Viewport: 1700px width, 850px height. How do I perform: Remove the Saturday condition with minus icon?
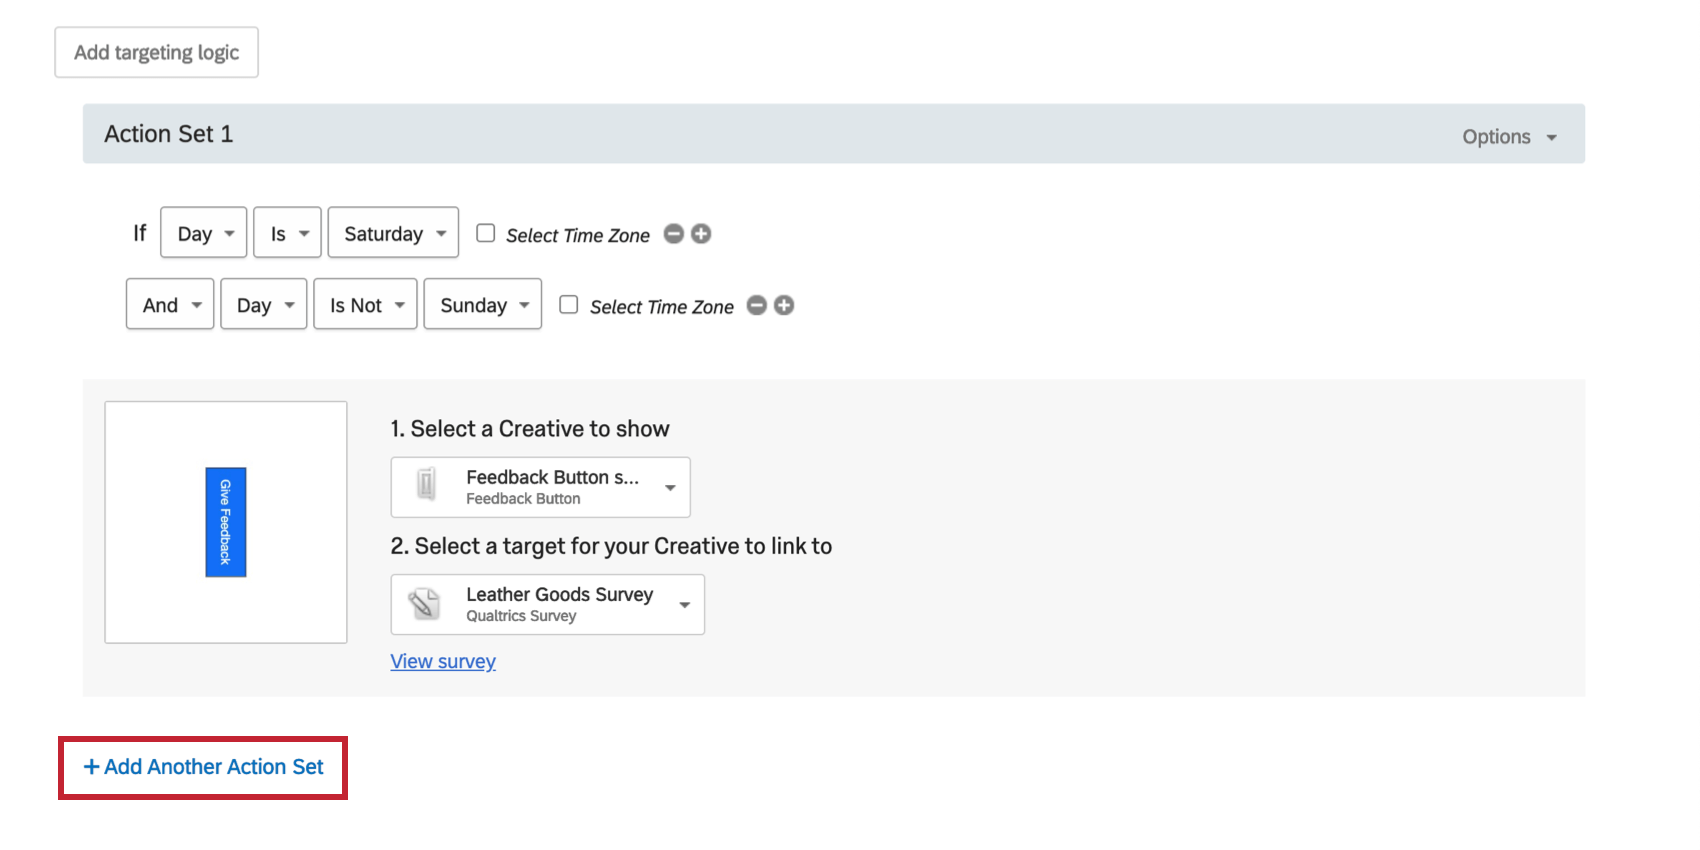click(x=674, y=234)
